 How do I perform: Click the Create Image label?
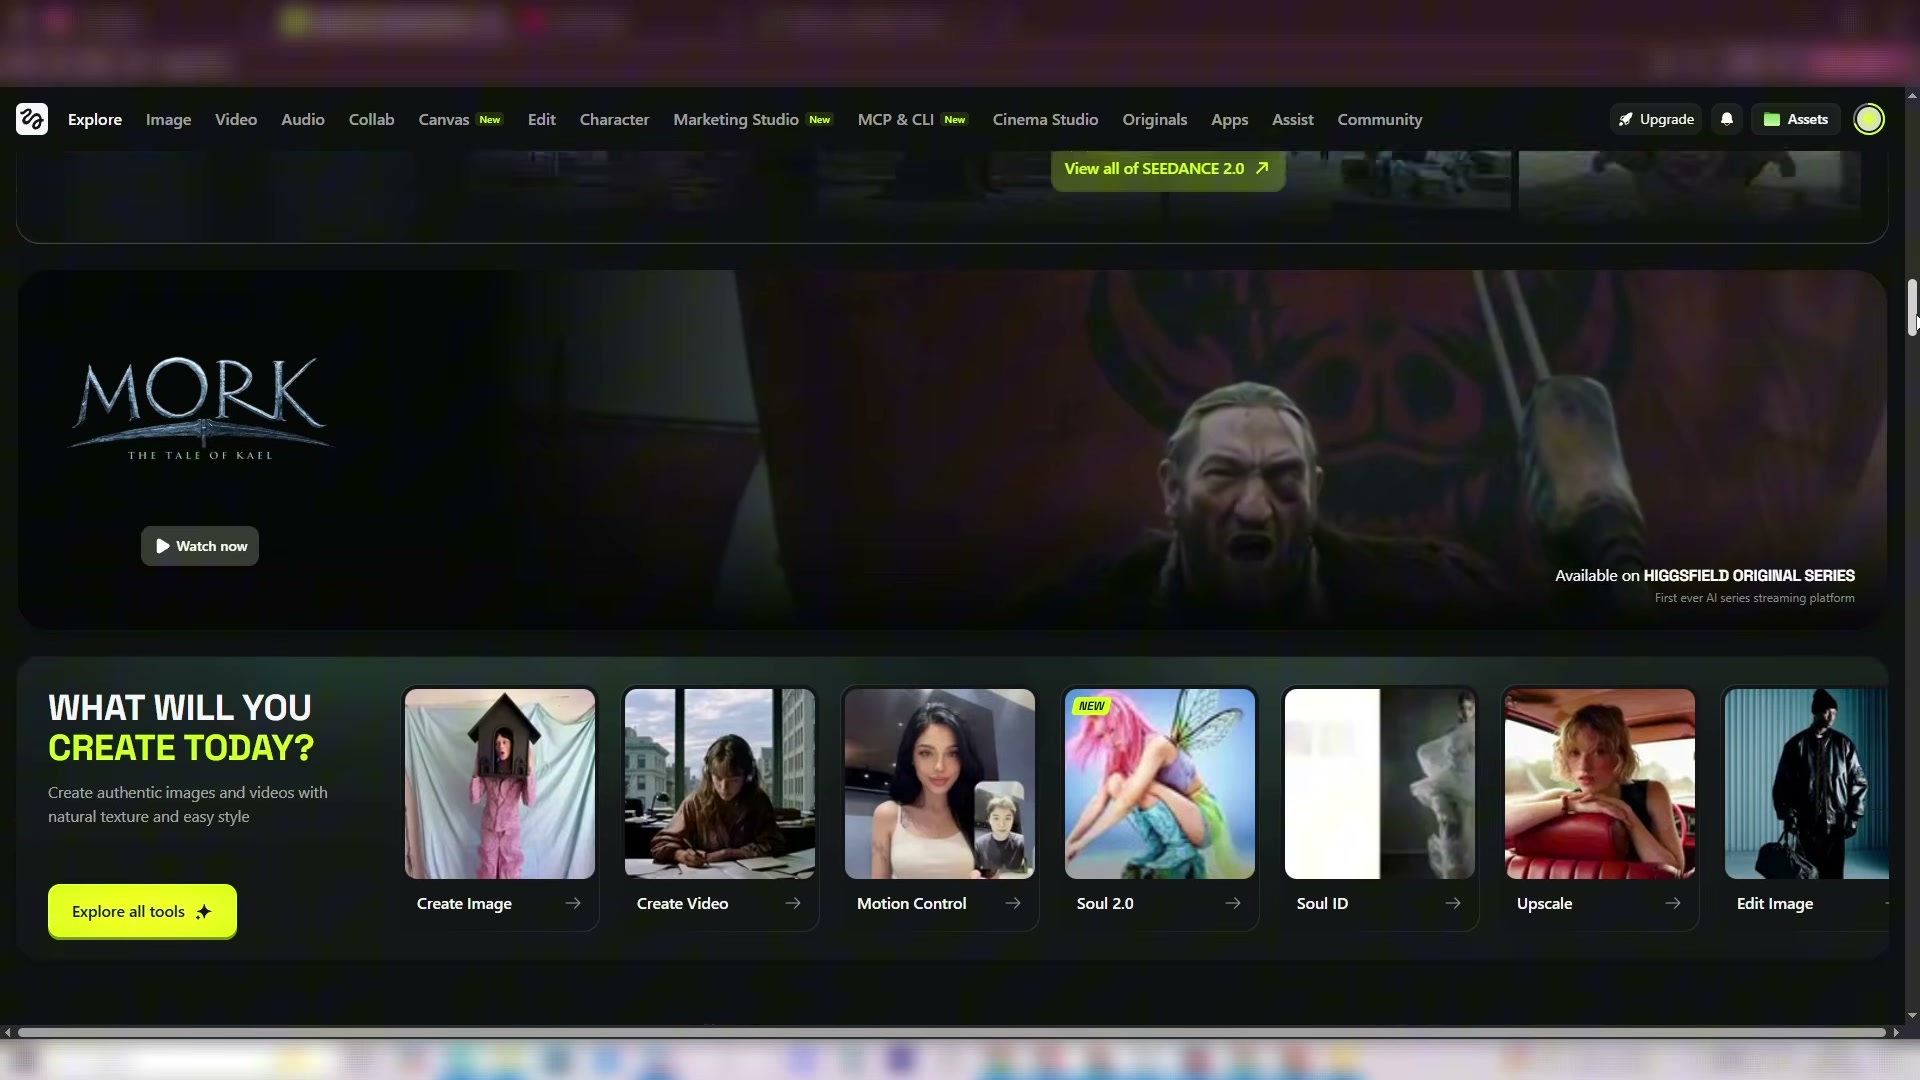[x=464, y=903]
